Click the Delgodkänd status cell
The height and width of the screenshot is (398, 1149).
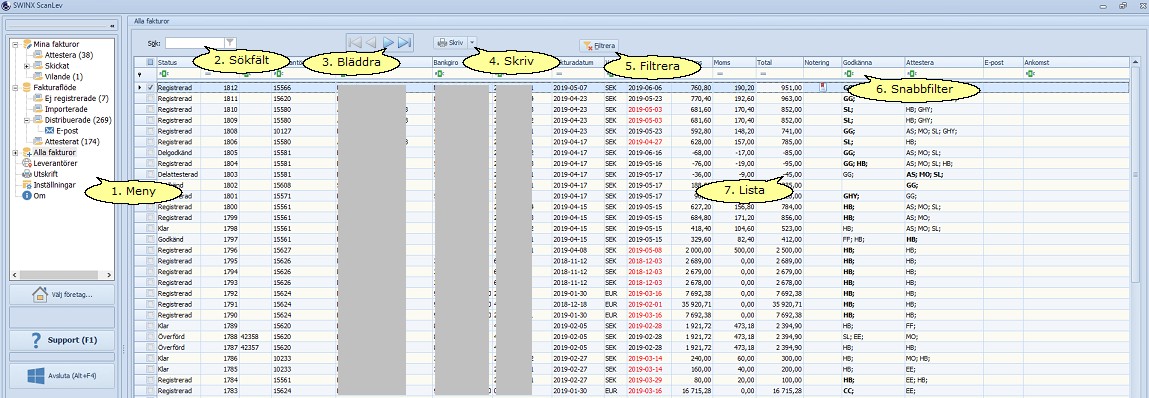point(179,152)
